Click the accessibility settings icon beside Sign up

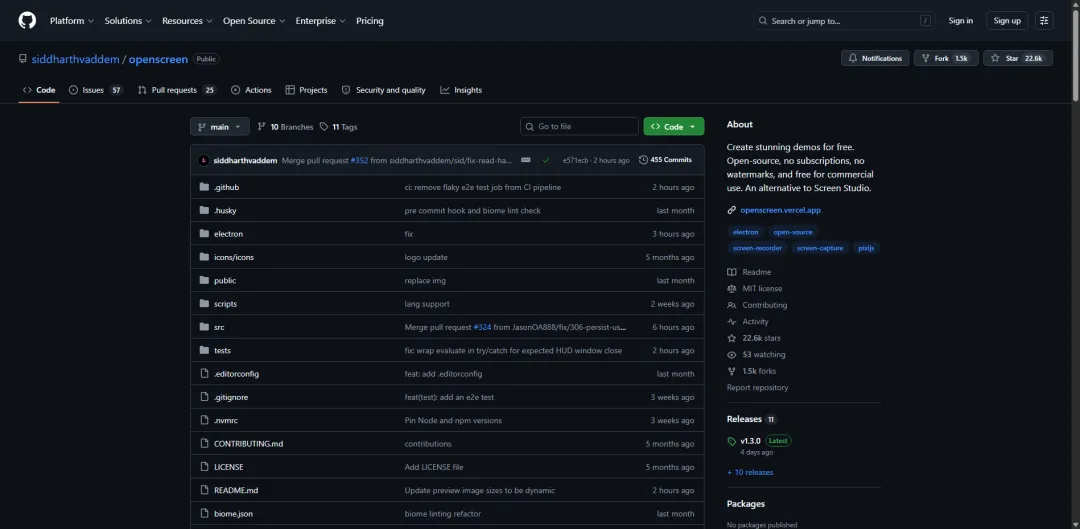1044,21
